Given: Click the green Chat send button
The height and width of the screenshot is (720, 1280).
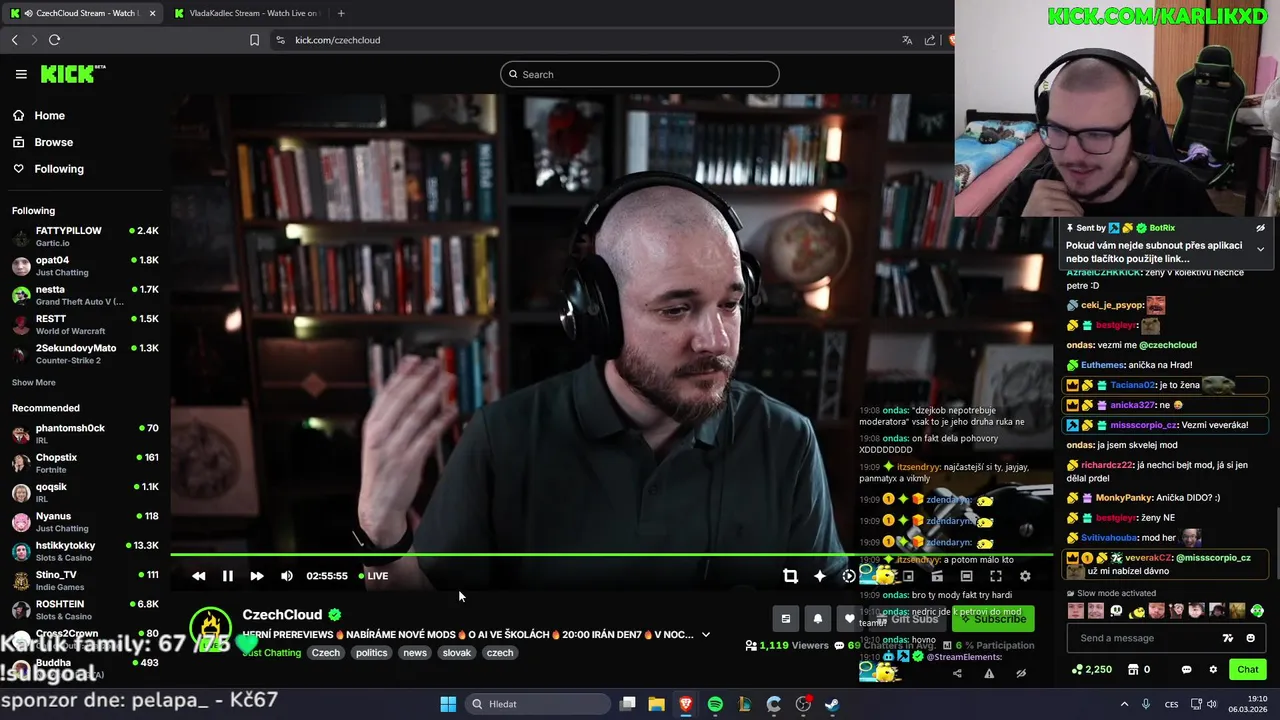Looking at the screenshot, I should point(1248,670).
